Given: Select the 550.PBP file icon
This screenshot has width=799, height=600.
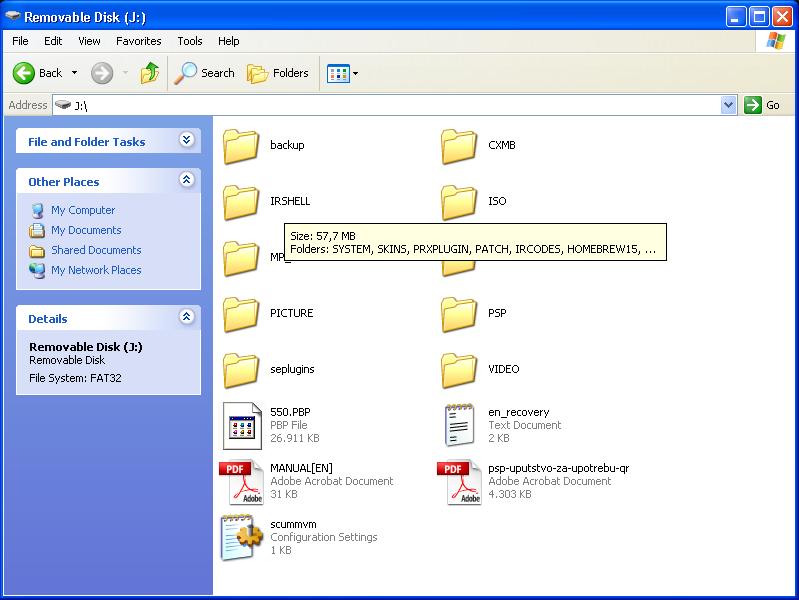Looking at the screenshot, I should [242, 426].
